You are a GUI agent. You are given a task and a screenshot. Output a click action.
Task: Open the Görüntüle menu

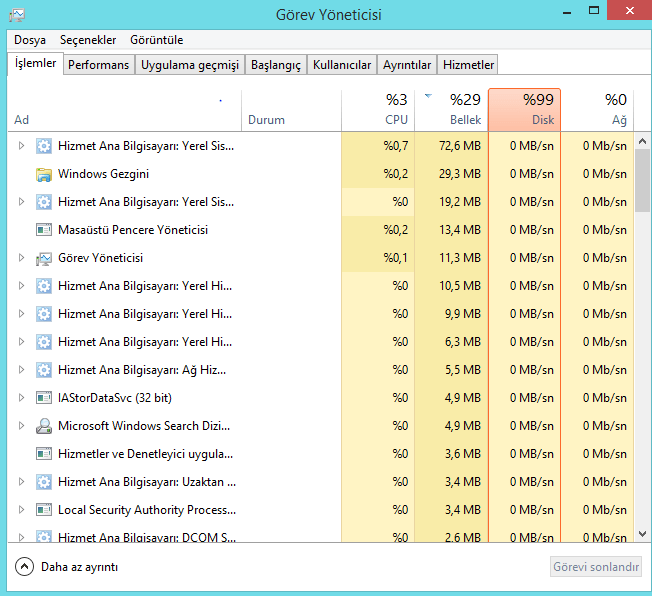click(157, 40)
